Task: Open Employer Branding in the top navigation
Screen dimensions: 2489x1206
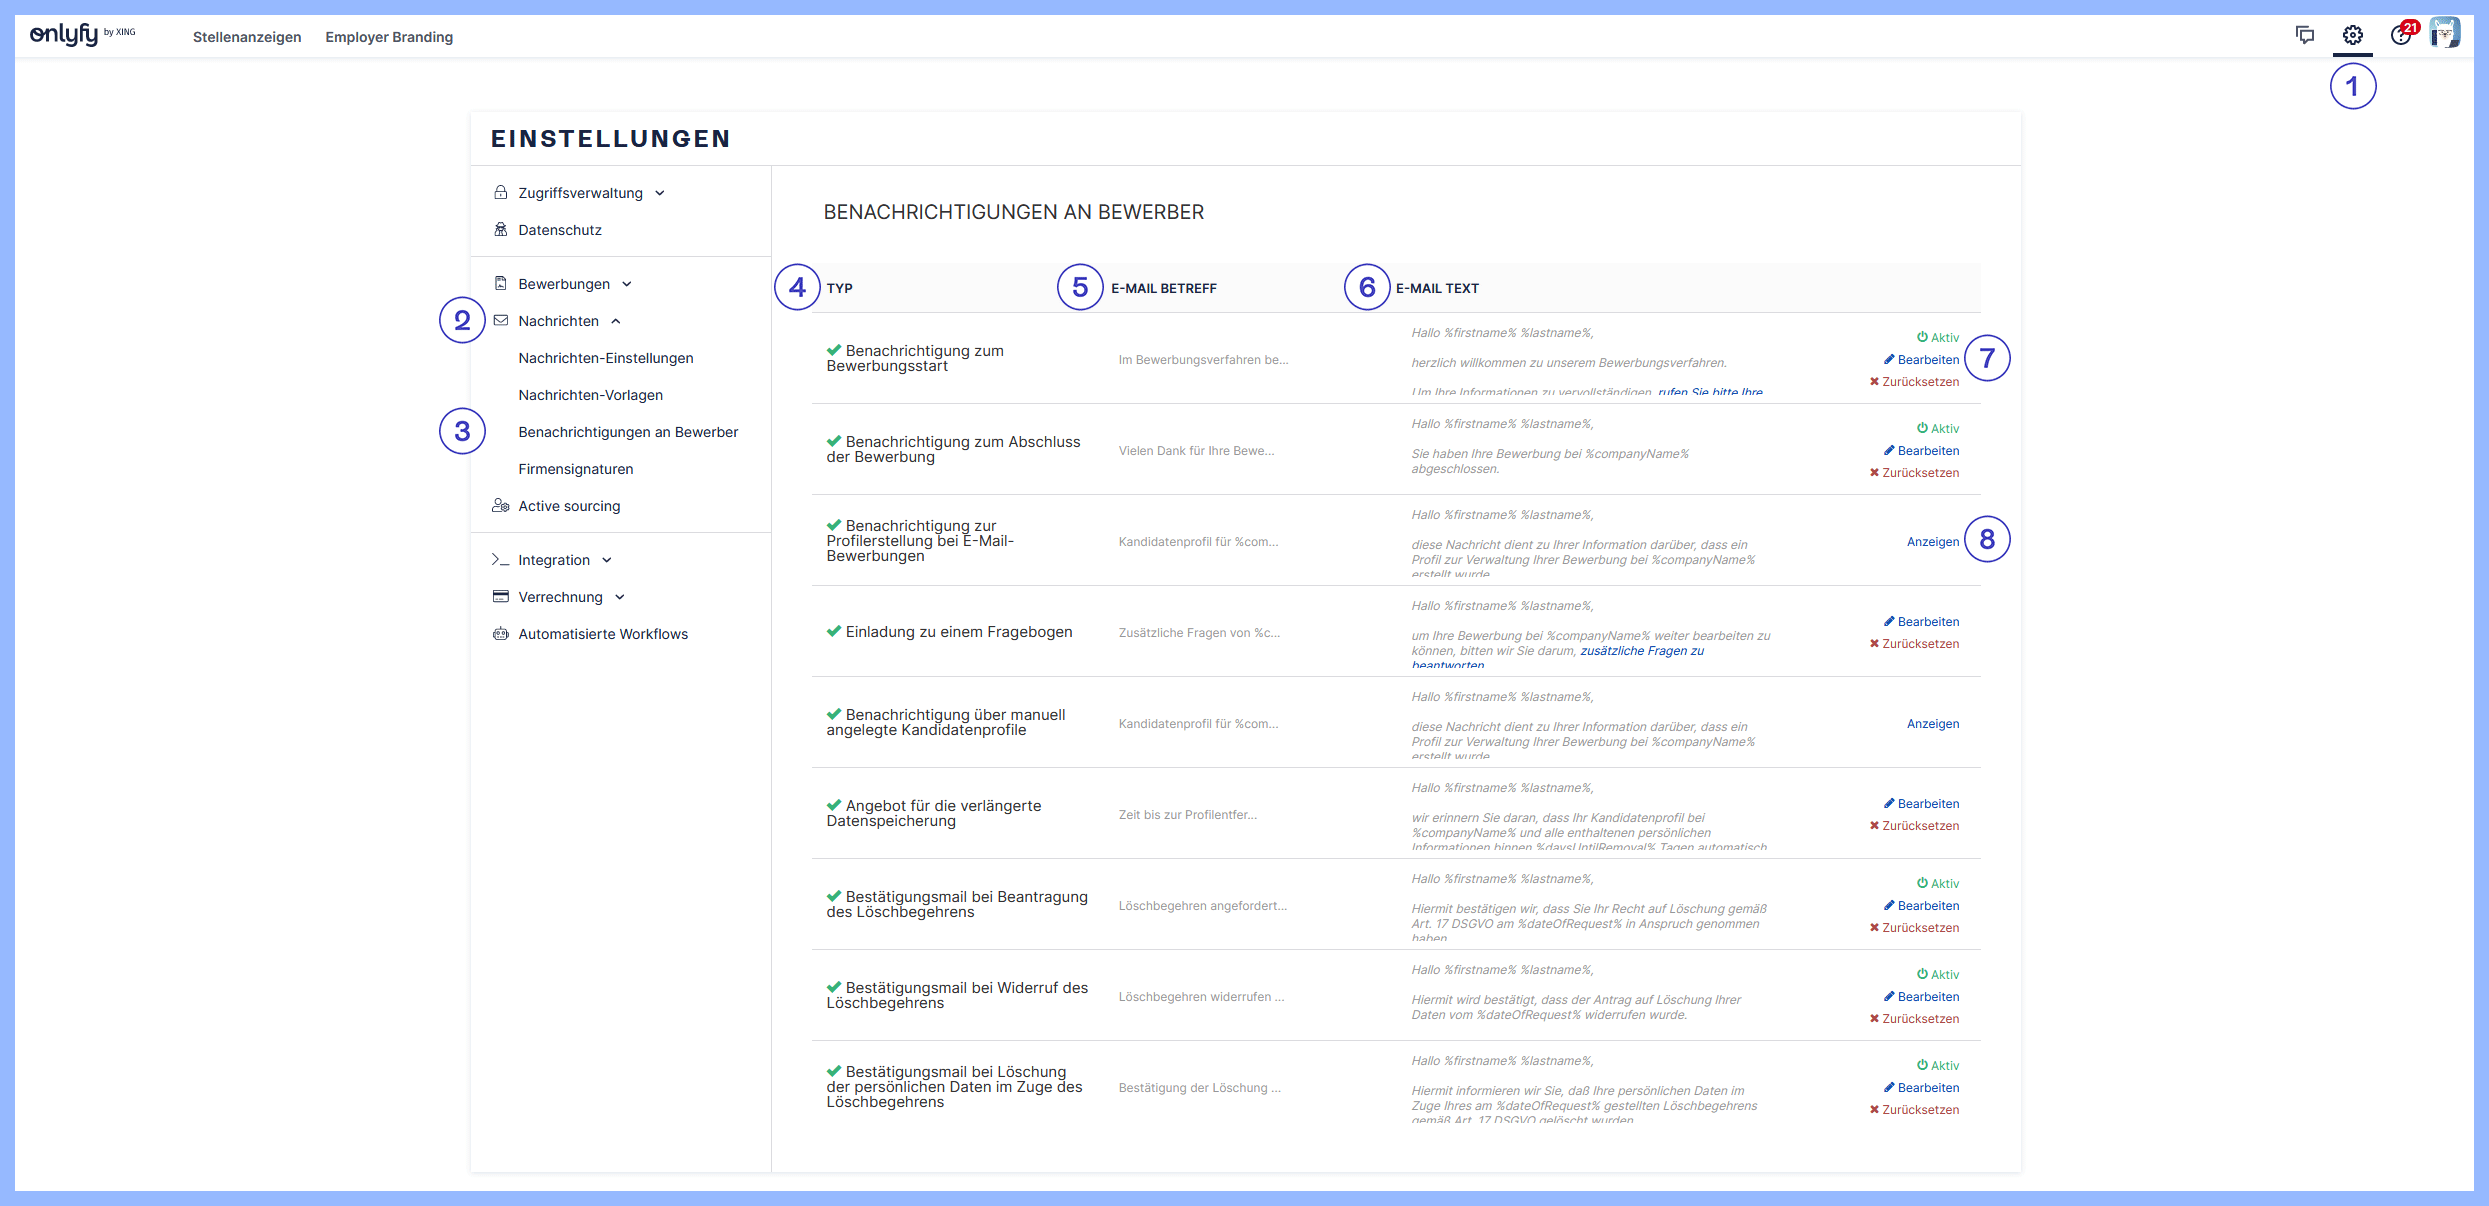Action: (389, 37)
